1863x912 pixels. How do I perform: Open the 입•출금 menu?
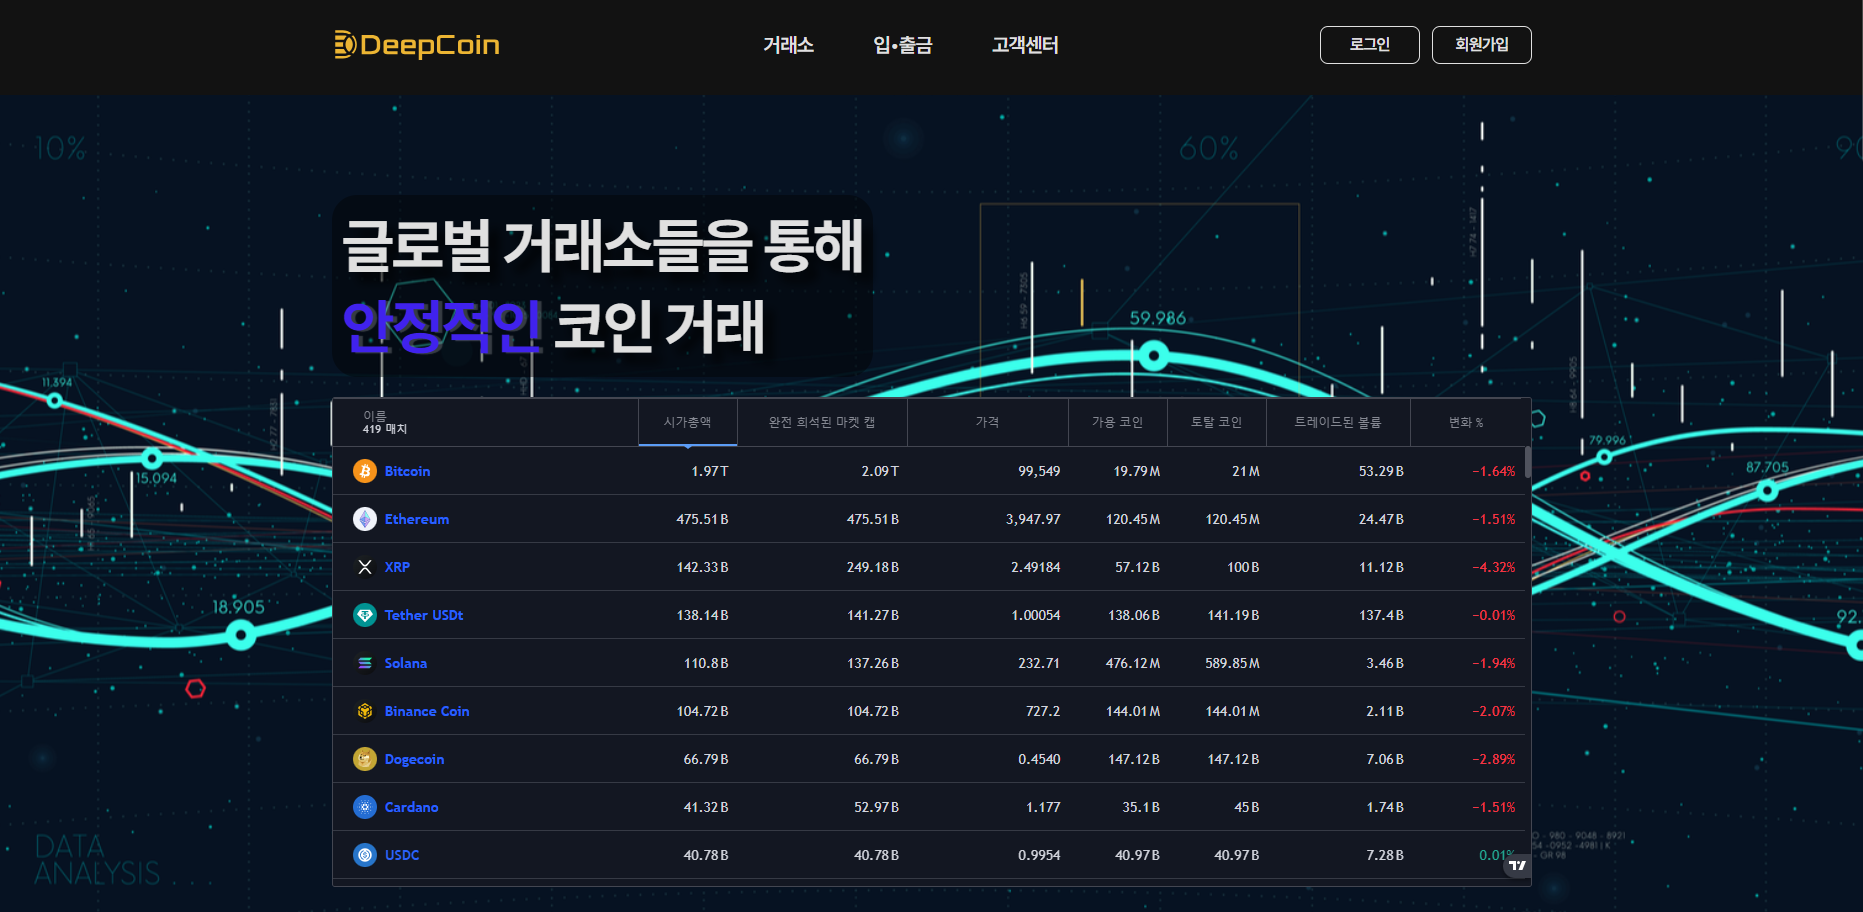click(x=903, y=45)
